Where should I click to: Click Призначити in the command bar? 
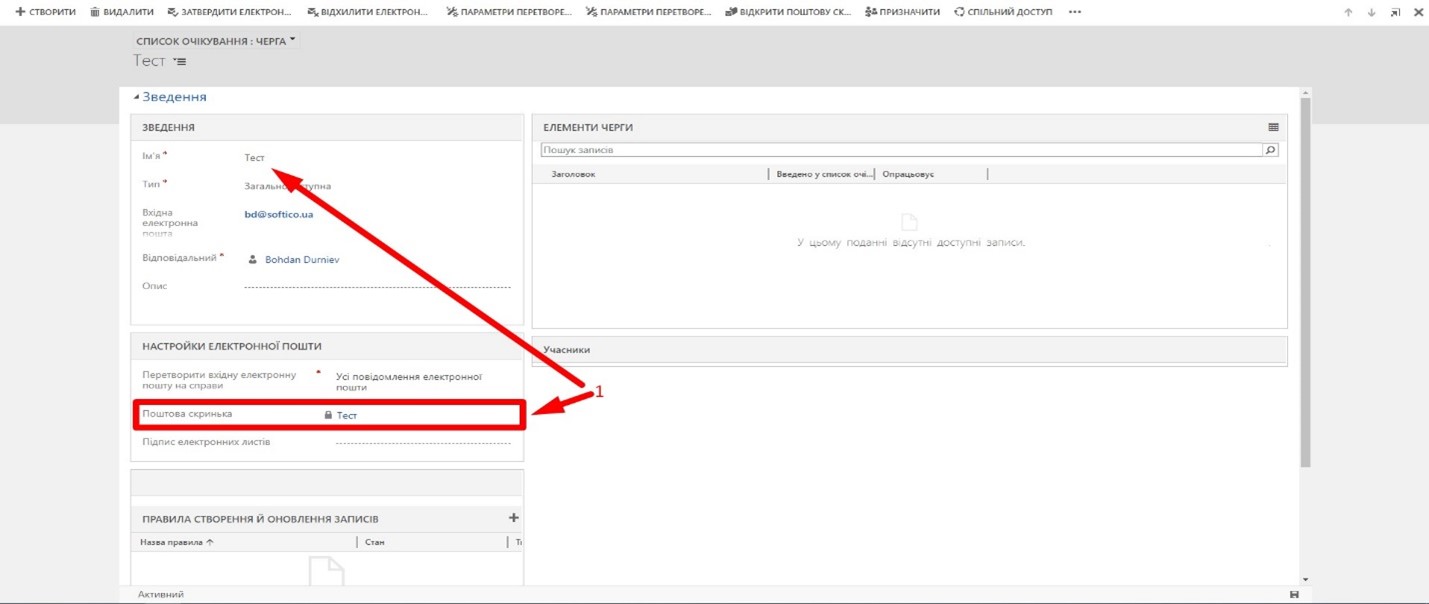click(902, 12)
